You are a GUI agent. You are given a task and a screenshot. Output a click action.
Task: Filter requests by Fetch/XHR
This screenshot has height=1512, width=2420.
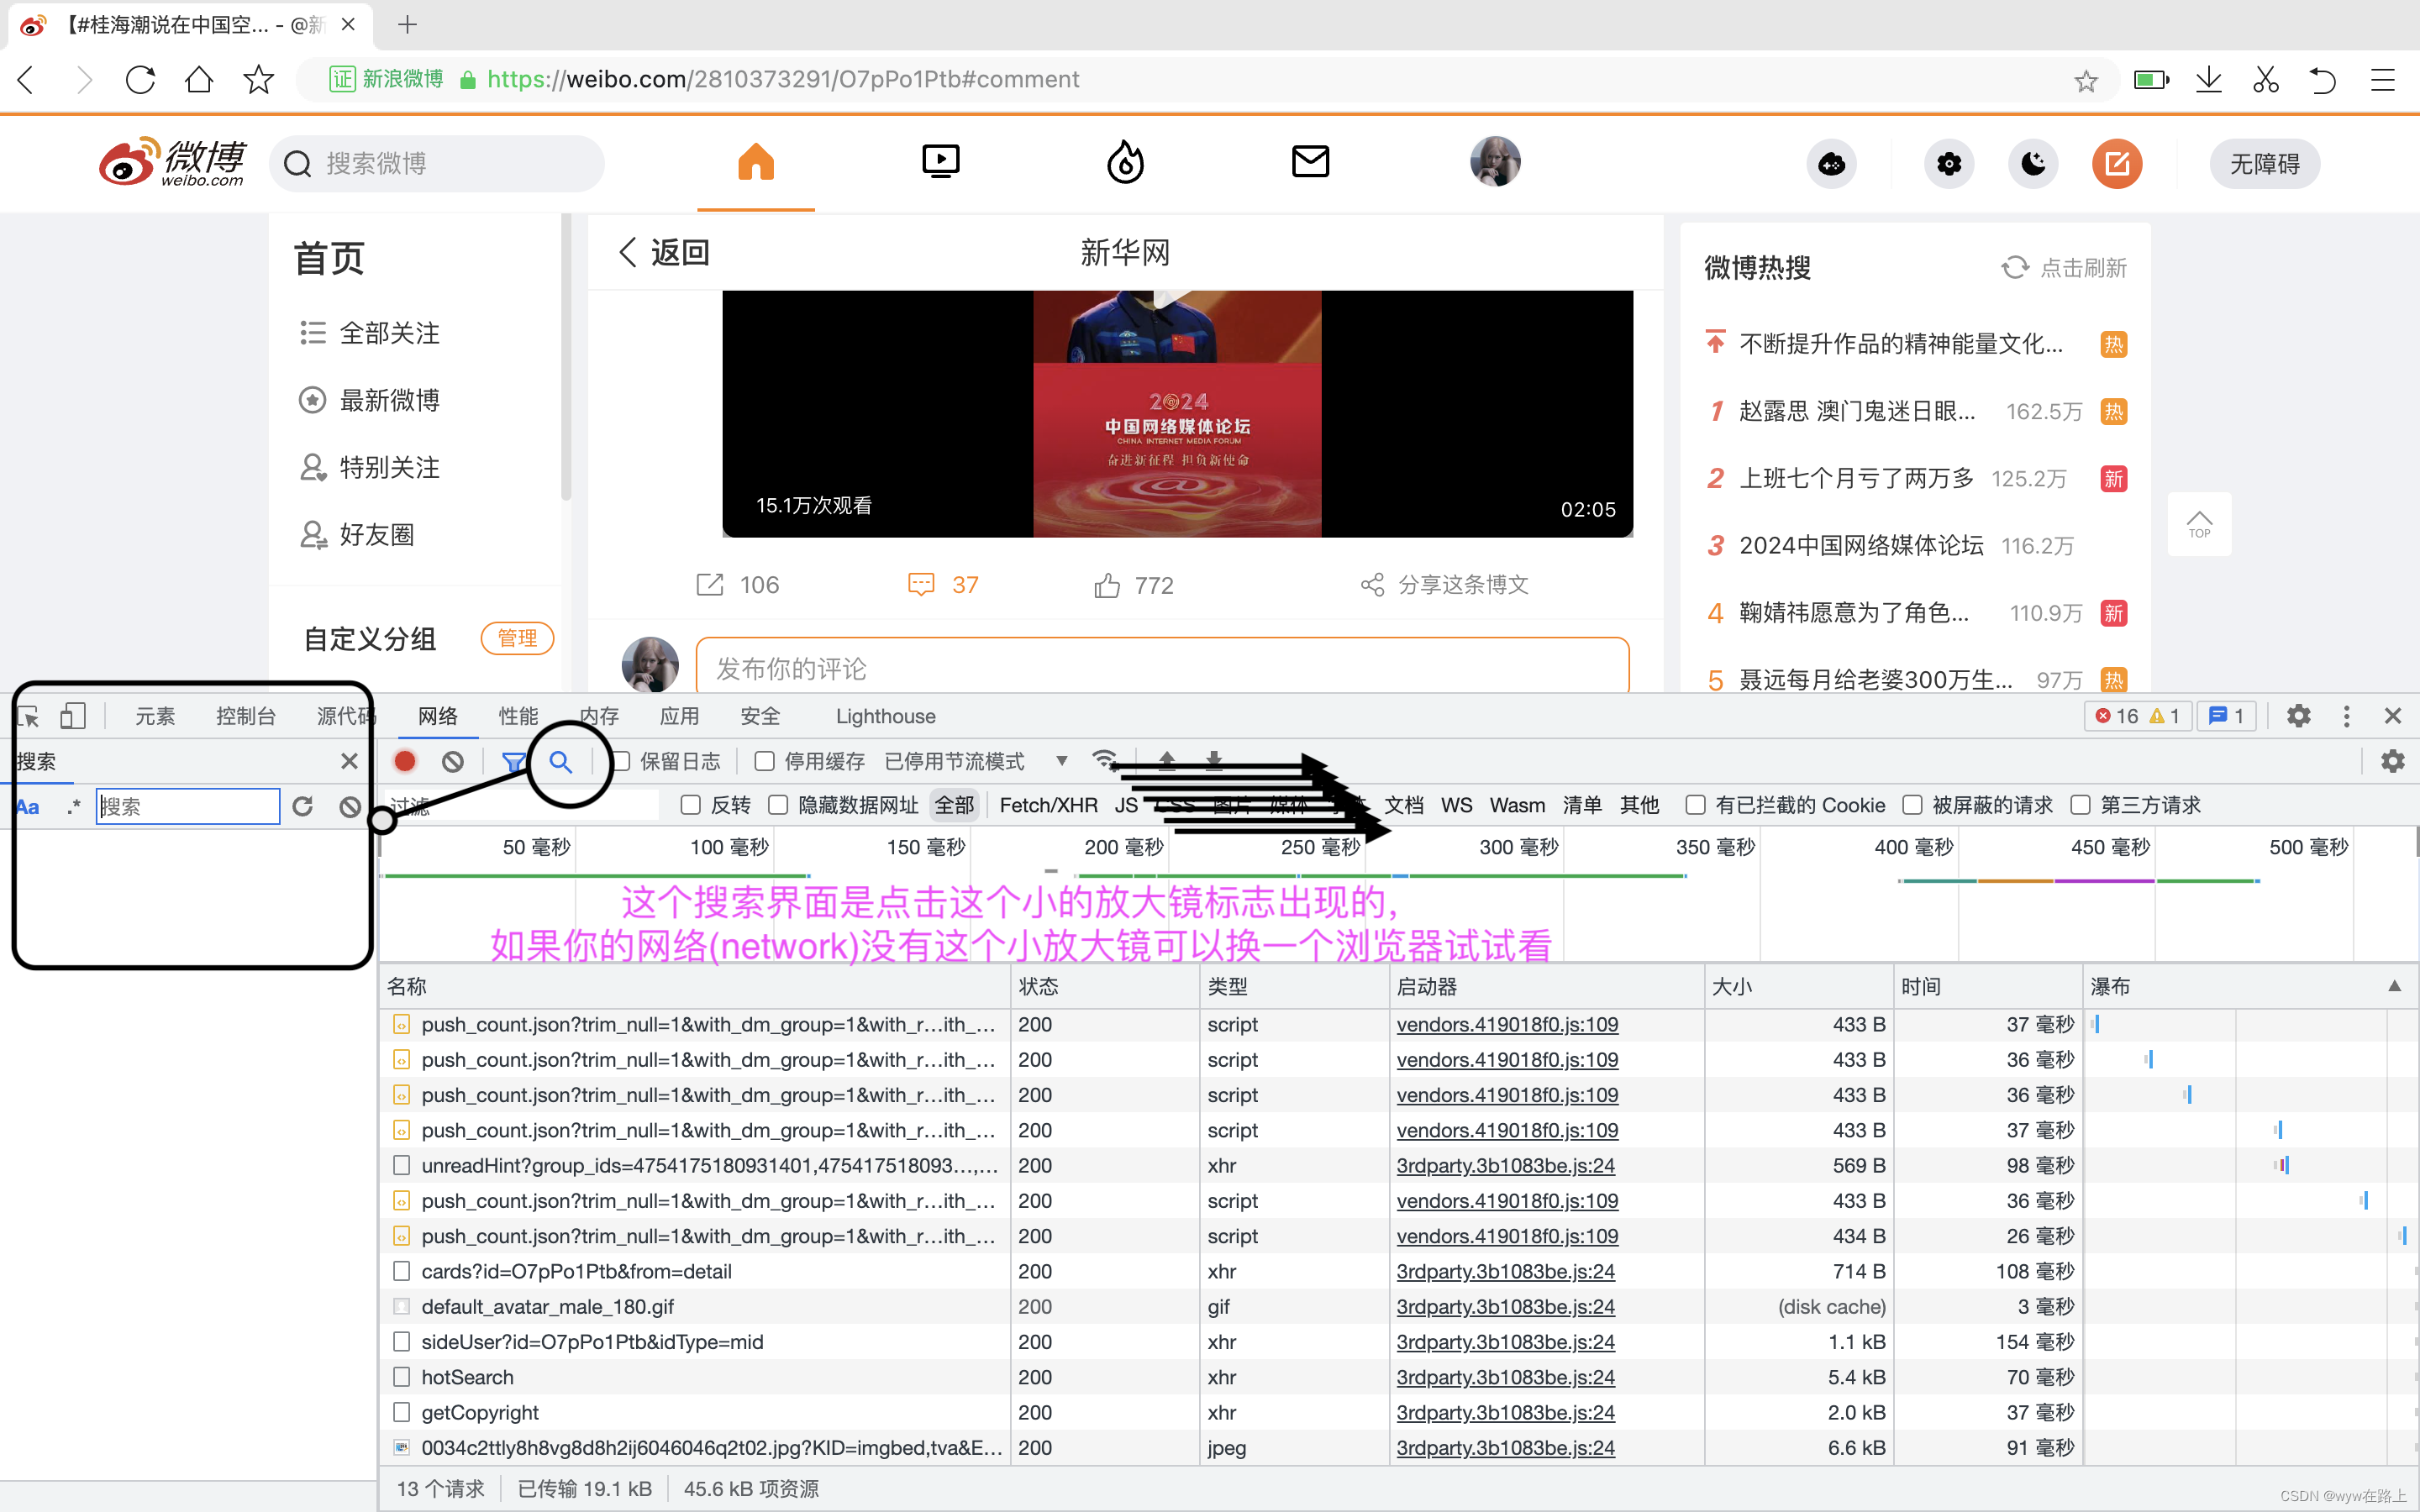click(x=1048, y=806)
